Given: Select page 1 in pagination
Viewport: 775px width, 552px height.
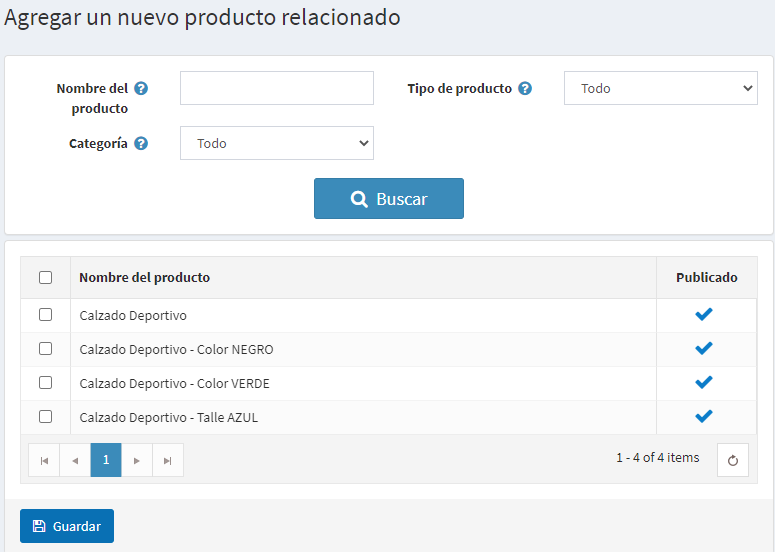Looking at the screenshot, I should tap(106, 460).
